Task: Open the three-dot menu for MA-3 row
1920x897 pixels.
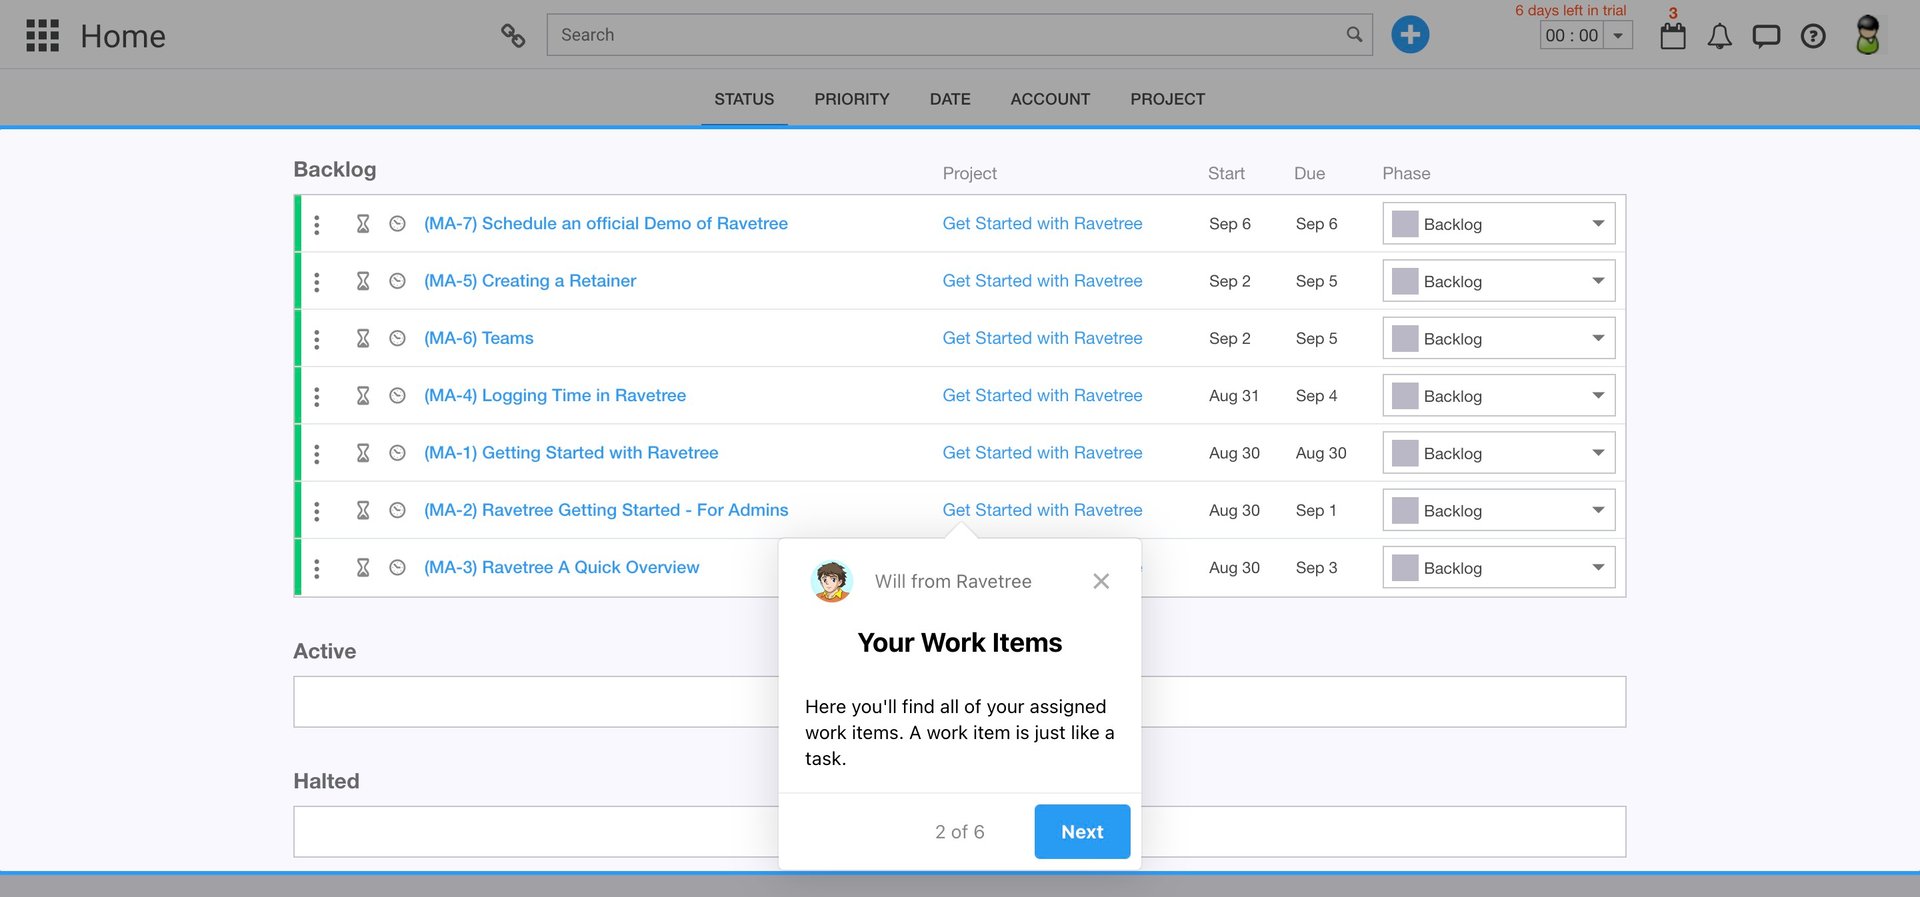Action: pos(317,568)
